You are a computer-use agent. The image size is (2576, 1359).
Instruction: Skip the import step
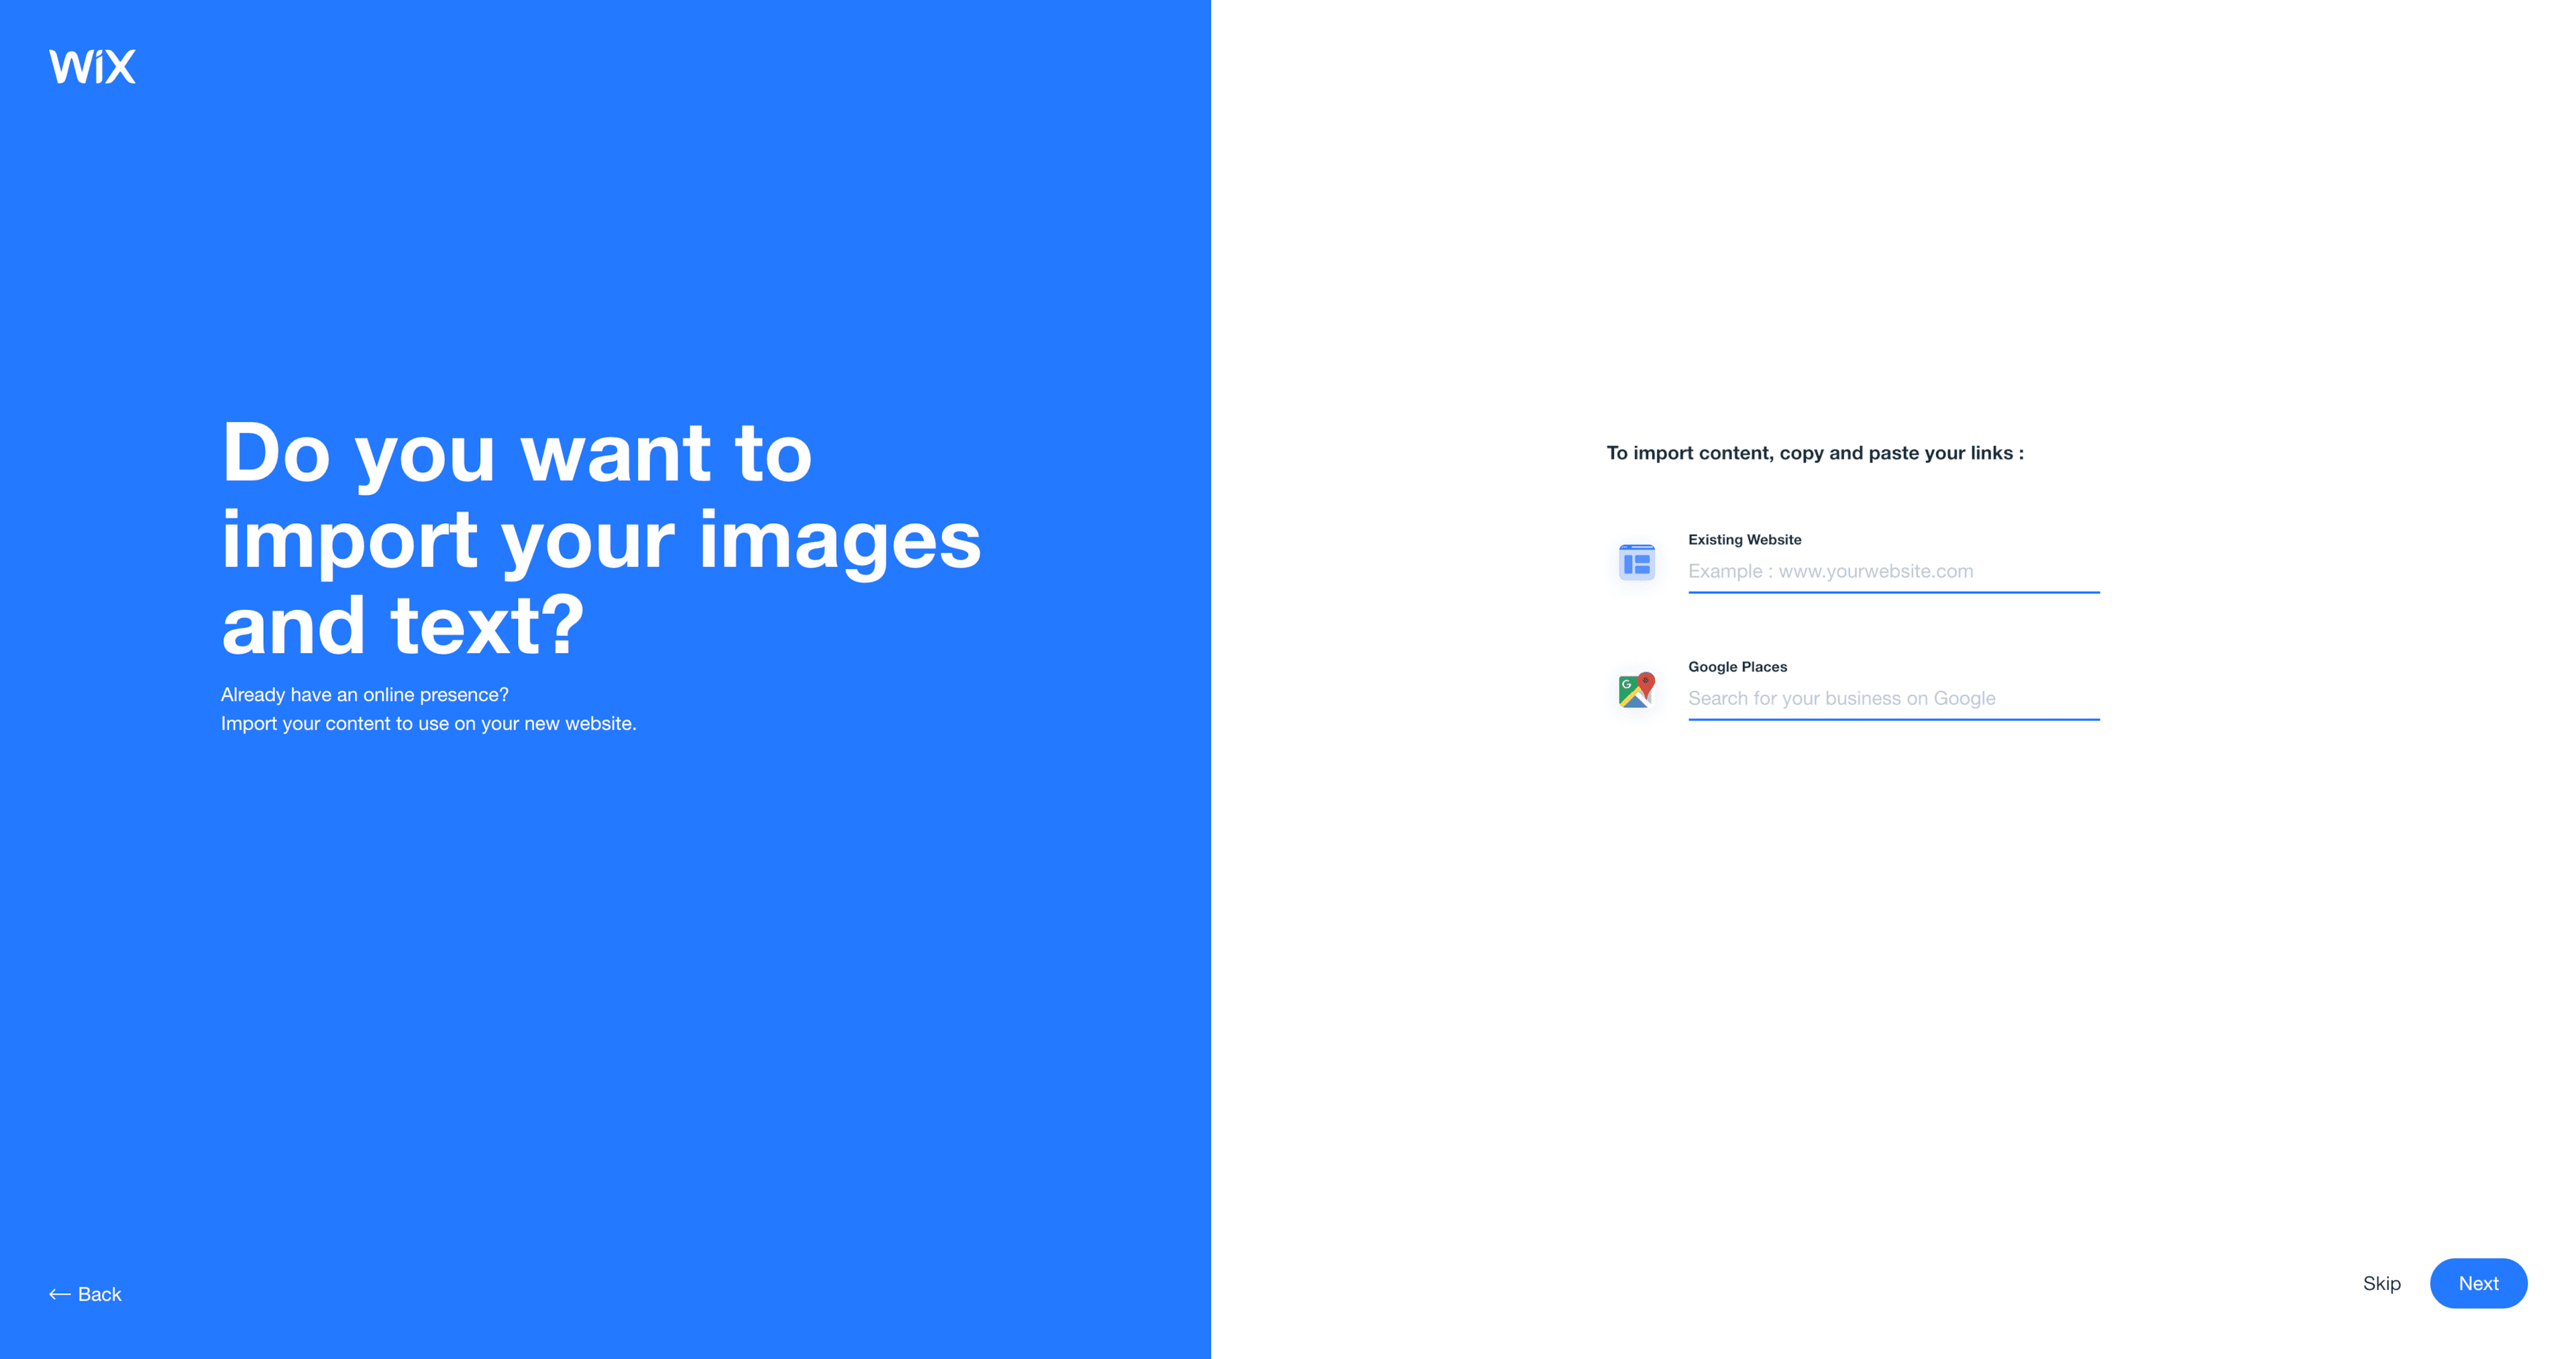2381,1283
